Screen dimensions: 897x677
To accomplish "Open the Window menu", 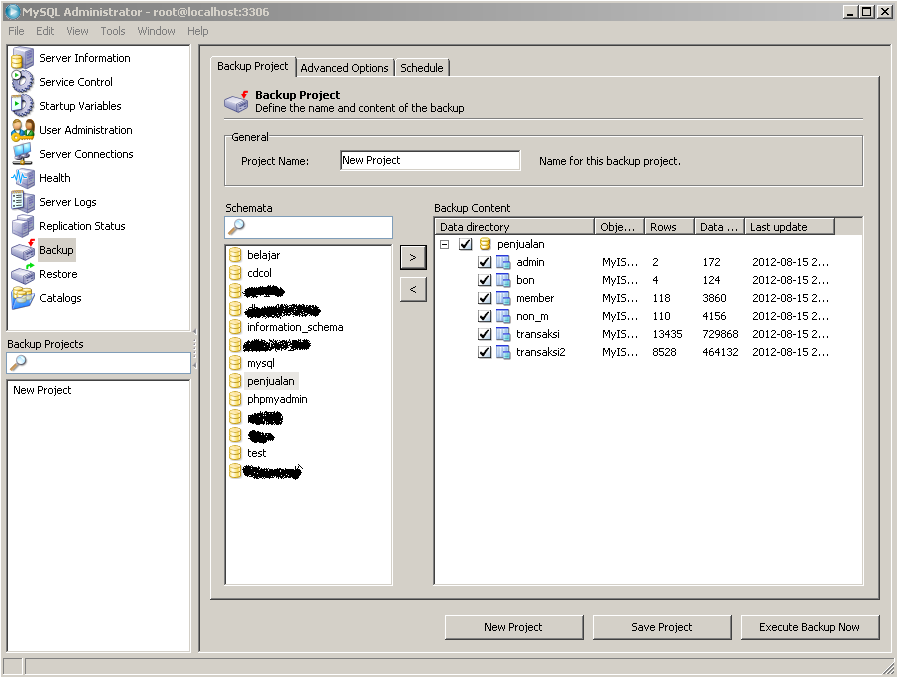I will [156, 31].
